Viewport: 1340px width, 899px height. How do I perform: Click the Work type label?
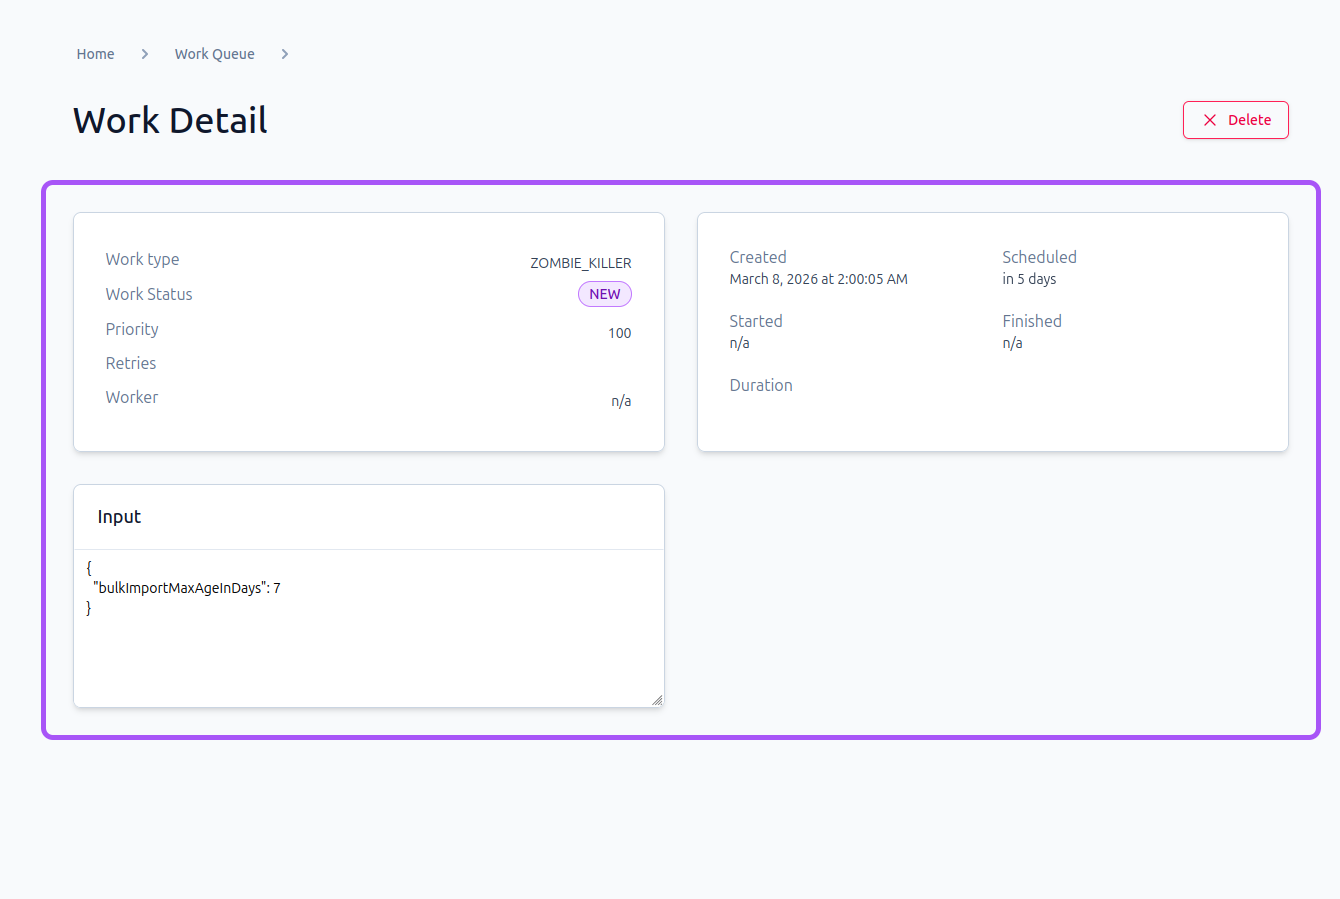tap(143, 259)
